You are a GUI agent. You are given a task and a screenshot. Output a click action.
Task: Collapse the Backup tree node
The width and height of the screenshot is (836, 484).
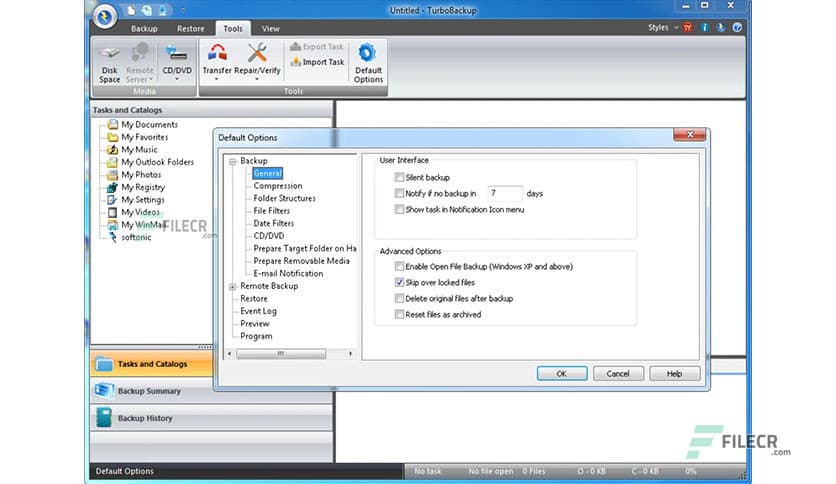pos(232,161)
